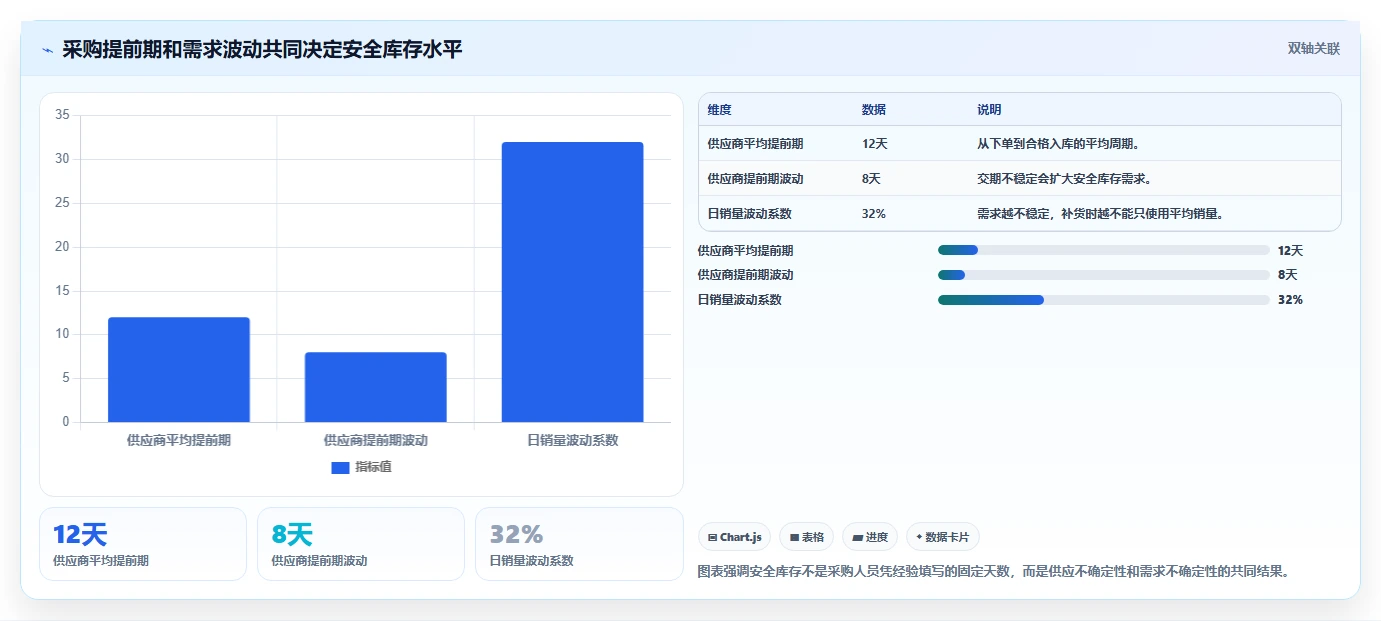Click y-axis tick label 35
Viewport: 1381px width, 621px height.
[x=62, y=115]
